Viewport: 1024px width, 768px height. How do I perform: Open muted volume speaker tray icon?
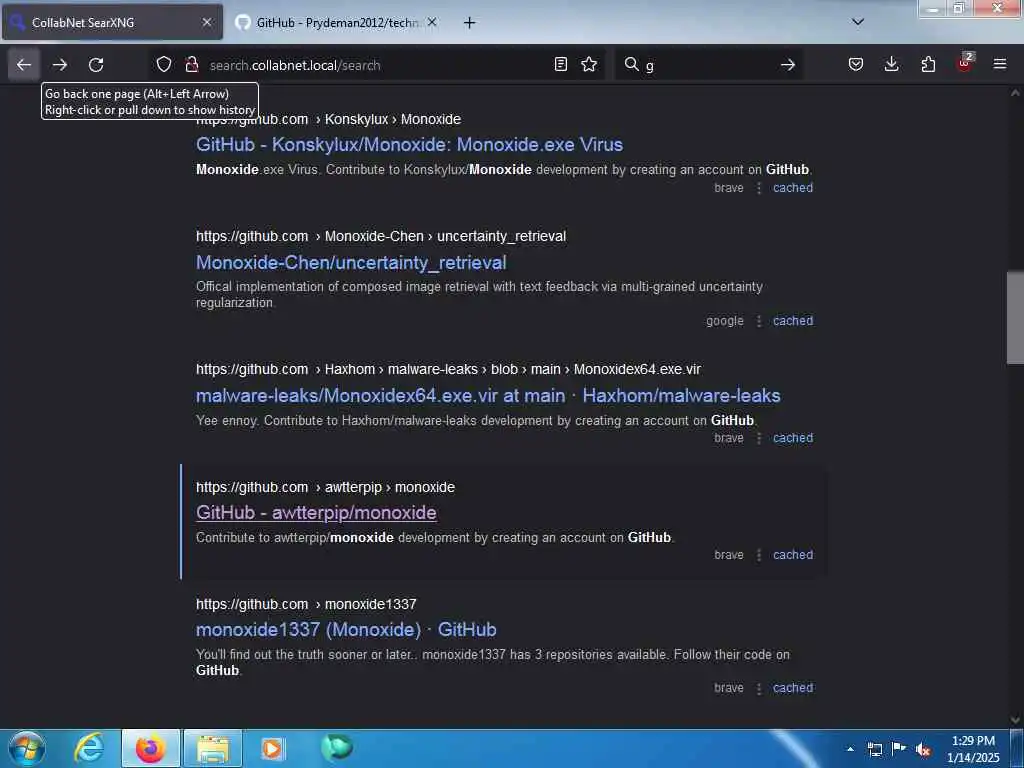coord(923,750)
